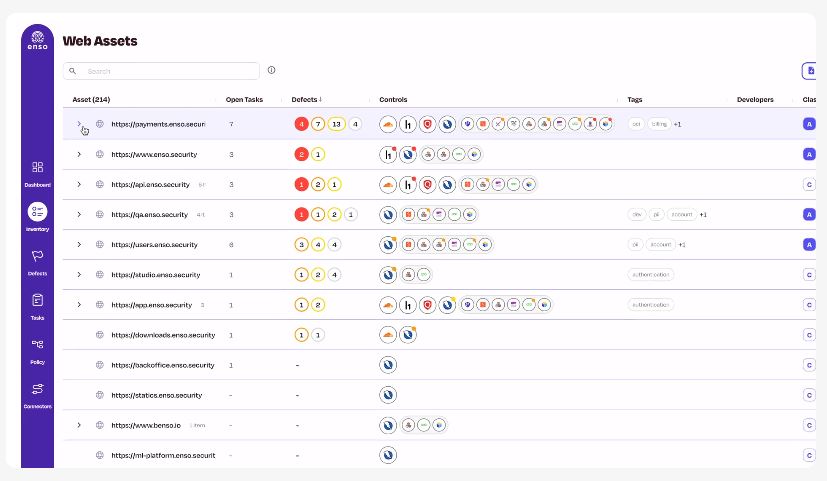Expand the qa.enso.security asset row

point(79,214)
